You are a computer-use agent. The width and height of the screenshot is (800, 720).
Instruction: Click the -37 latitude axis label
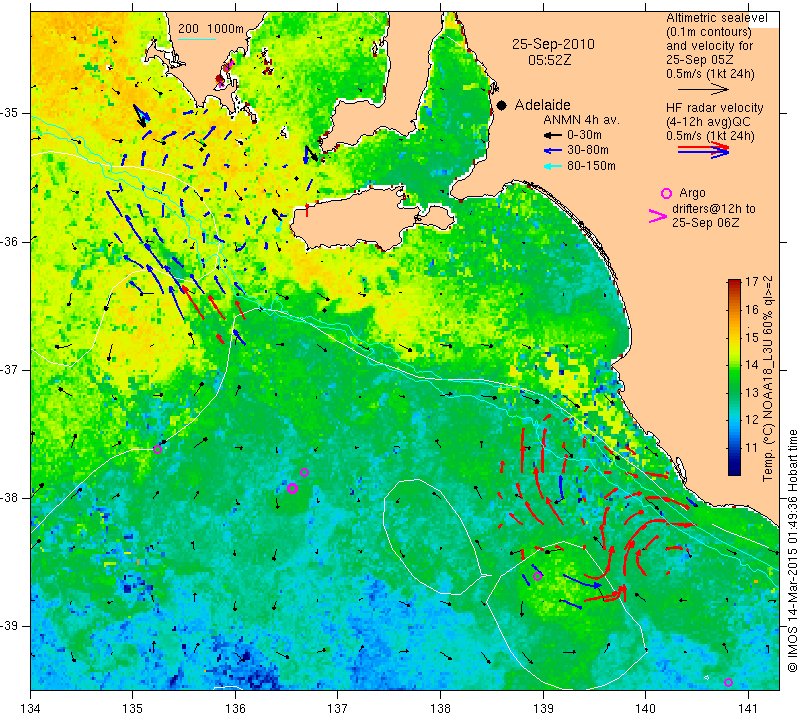tap(9, 369)
